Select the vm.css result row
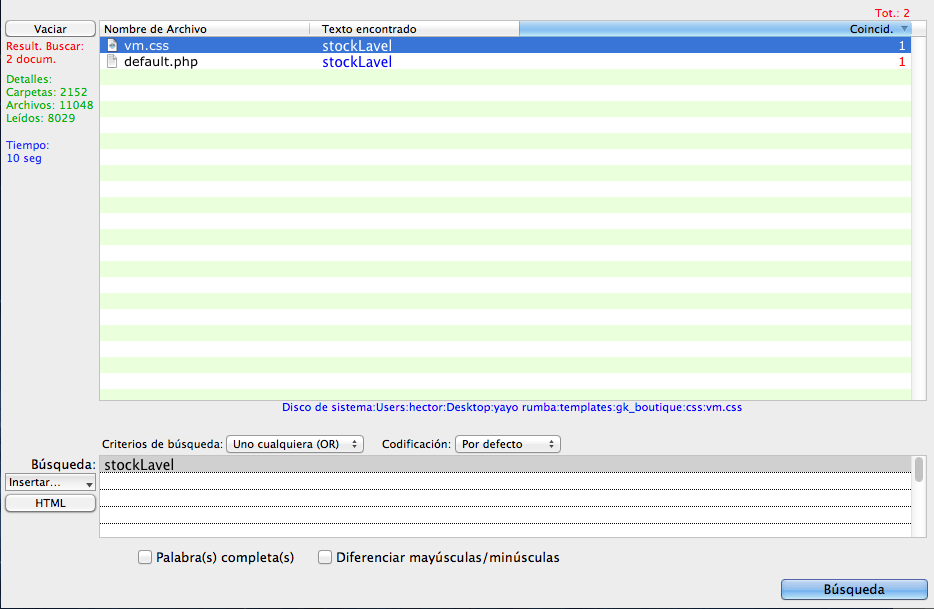Viewport: 934px width, 609px height. (505, 45)
